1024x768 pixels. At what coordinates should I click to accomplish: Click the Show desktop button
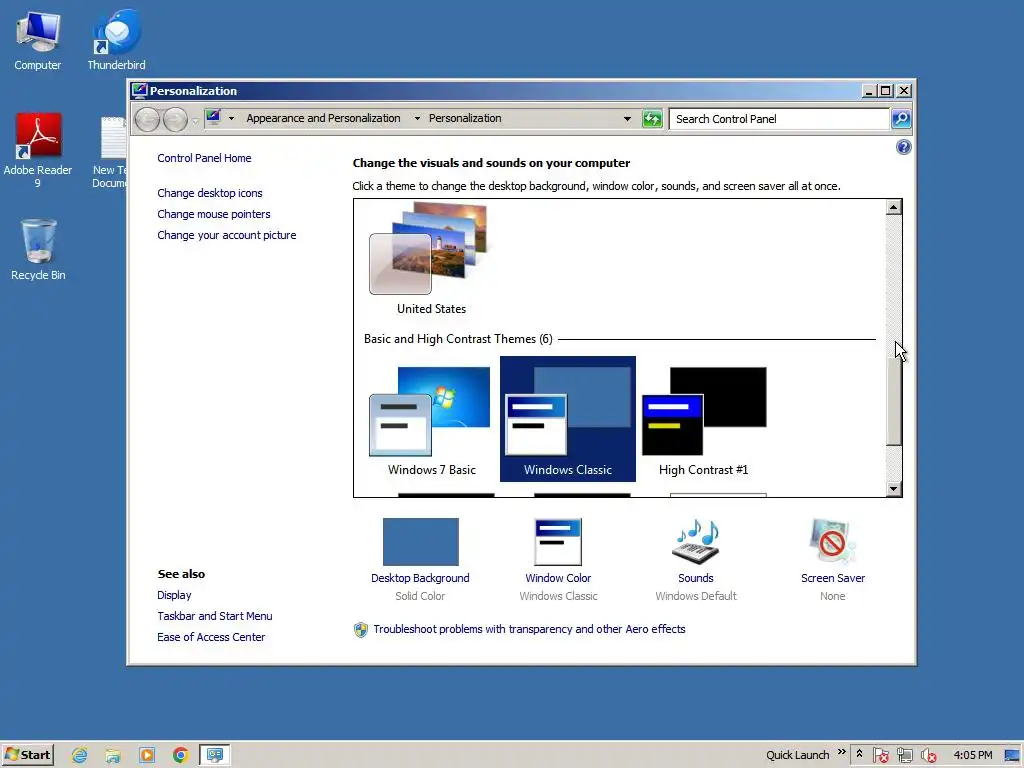(x=1012, y=756)
